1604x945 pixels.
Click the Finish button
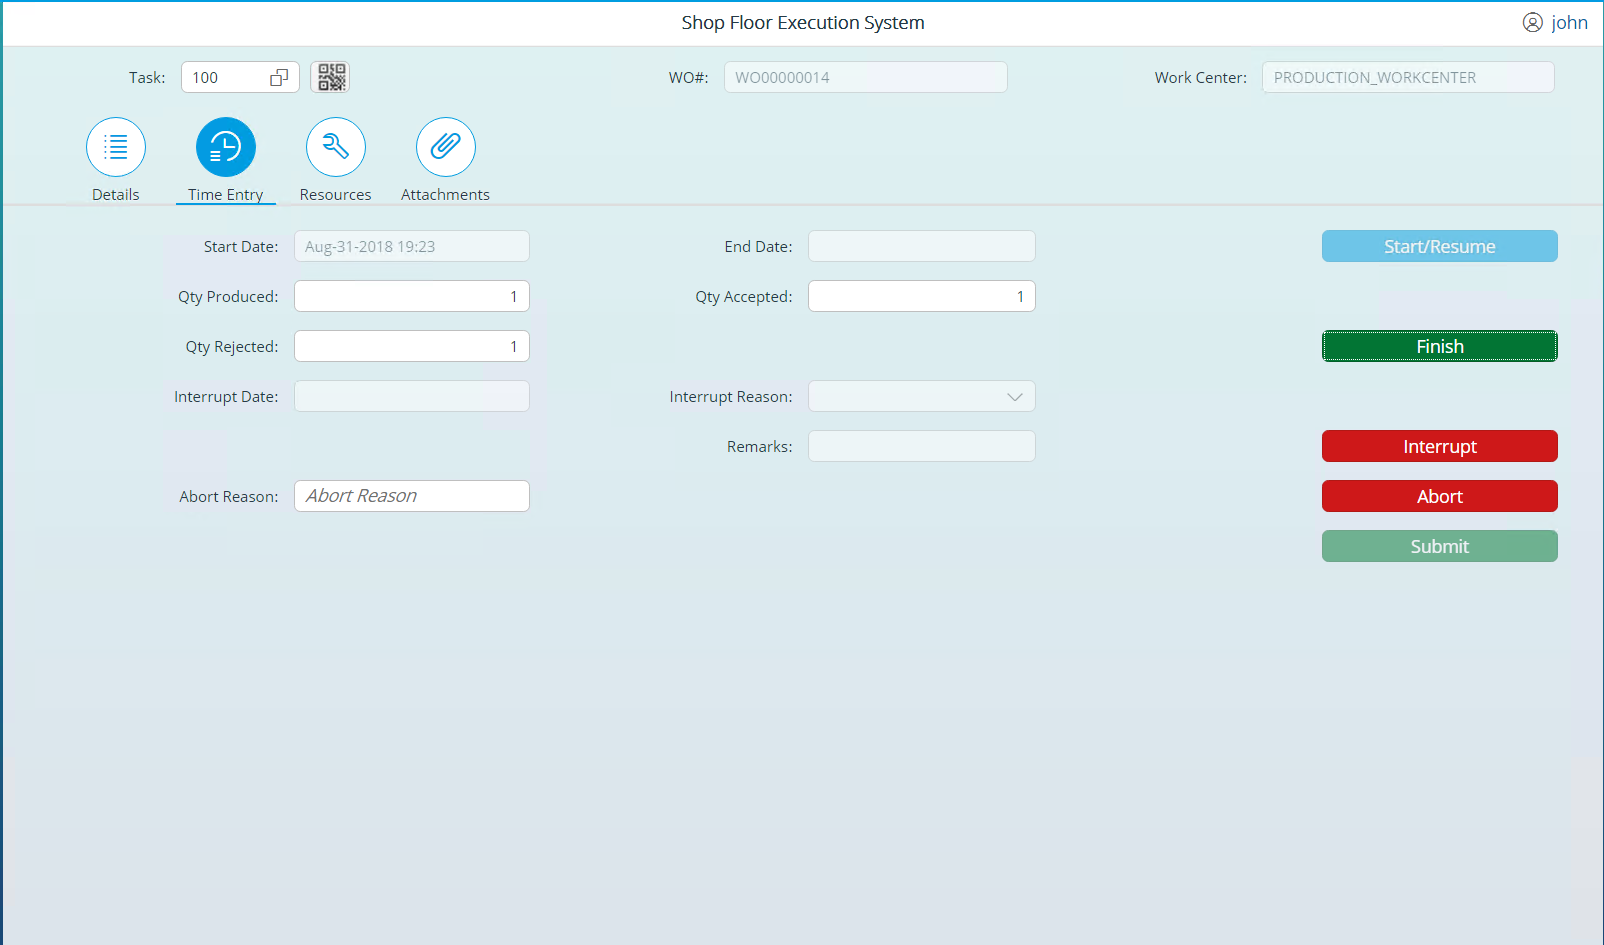[1439, 346]
